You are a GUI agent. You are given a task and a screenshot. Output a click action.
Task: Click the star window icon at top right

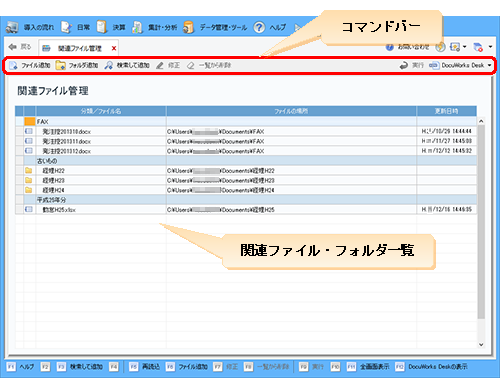(x=455, y=47)
